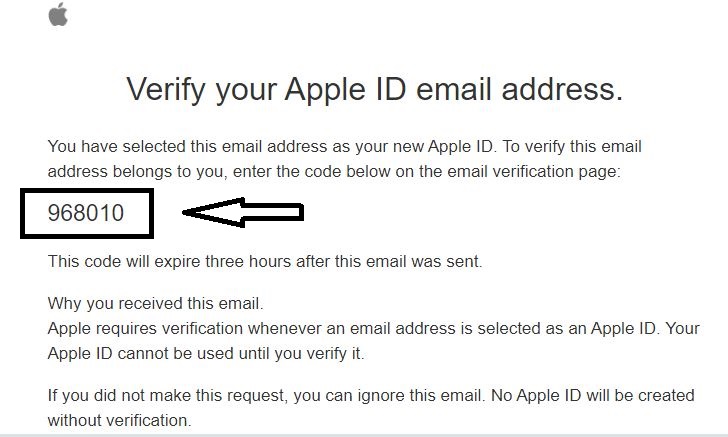Click the left-pointing arrow graphic
Image resolution: width=728 pixels, height=437 pixels.
click(242, 212)
